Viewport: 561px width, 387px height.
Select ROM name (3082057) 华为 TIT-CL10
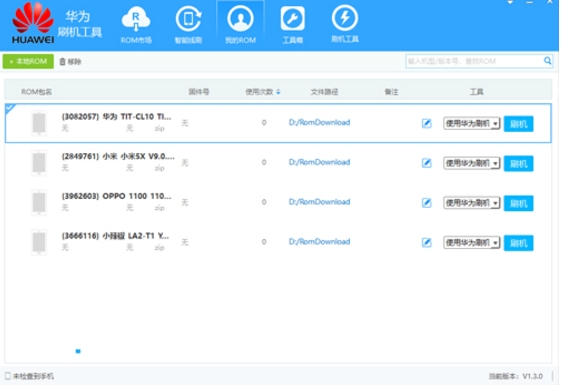tap(117, 117)
